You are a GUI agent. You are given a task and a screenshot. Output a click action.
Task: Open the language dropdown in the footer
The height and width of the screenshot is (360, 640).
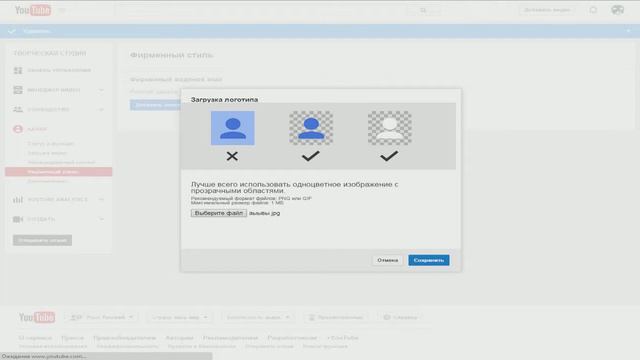[x=102, y=317]
